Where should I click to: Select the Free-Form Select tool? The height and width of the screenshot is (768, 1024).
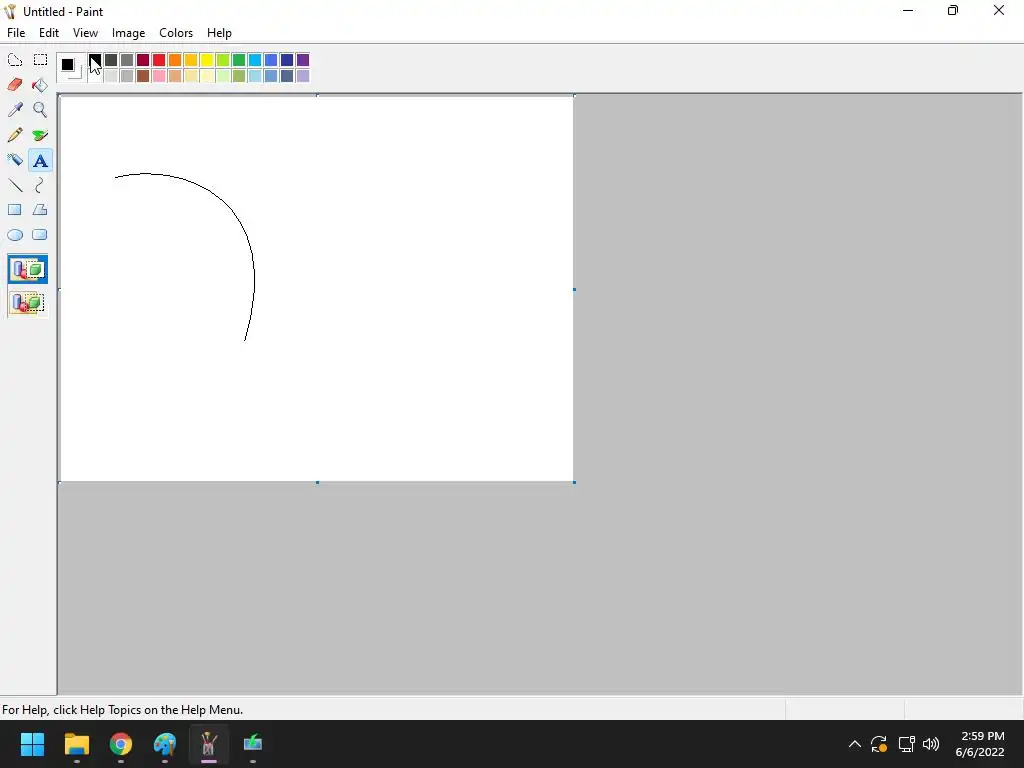click(x=15, y=60)
